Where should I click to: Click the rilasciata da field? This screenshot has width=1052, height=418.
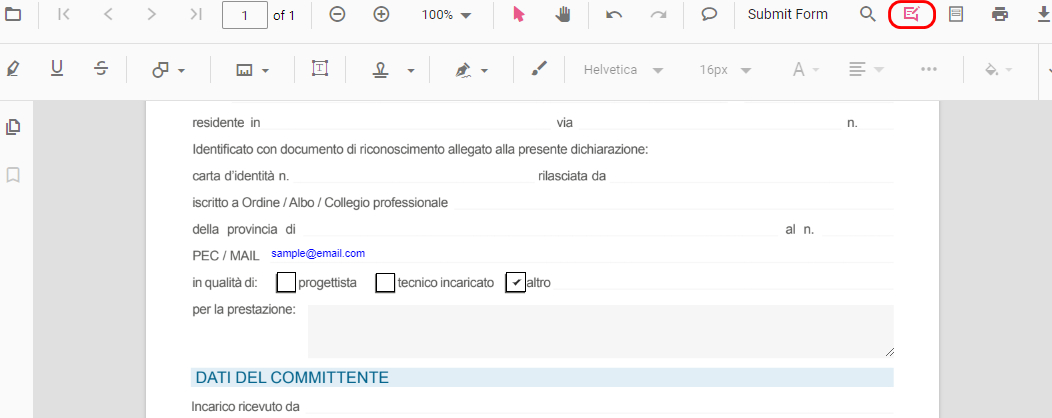pos(751,176)
